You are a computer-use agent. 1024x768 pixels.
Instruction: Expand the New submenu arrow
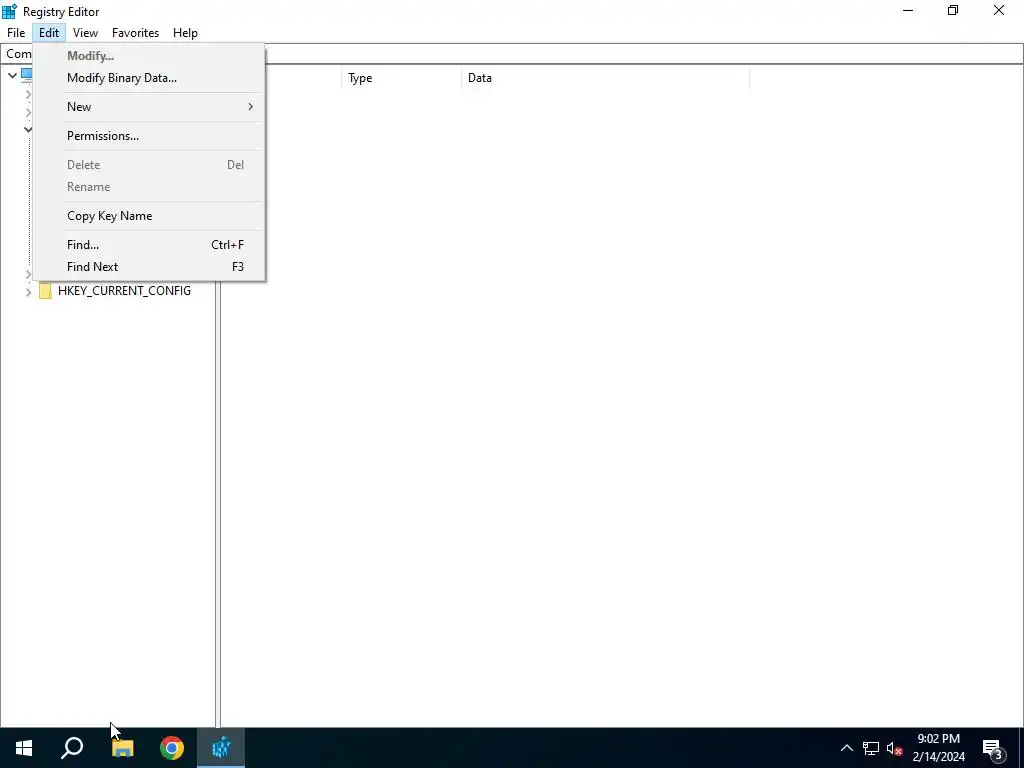tap(250, 106)
